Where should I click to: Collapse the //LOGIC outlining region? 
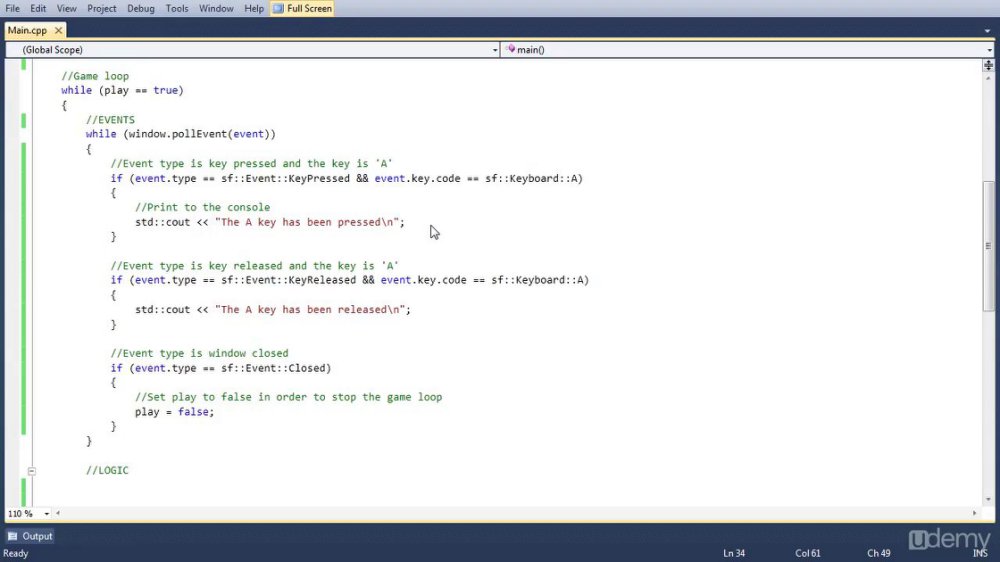pyautogui.click(x=31, y=471)
